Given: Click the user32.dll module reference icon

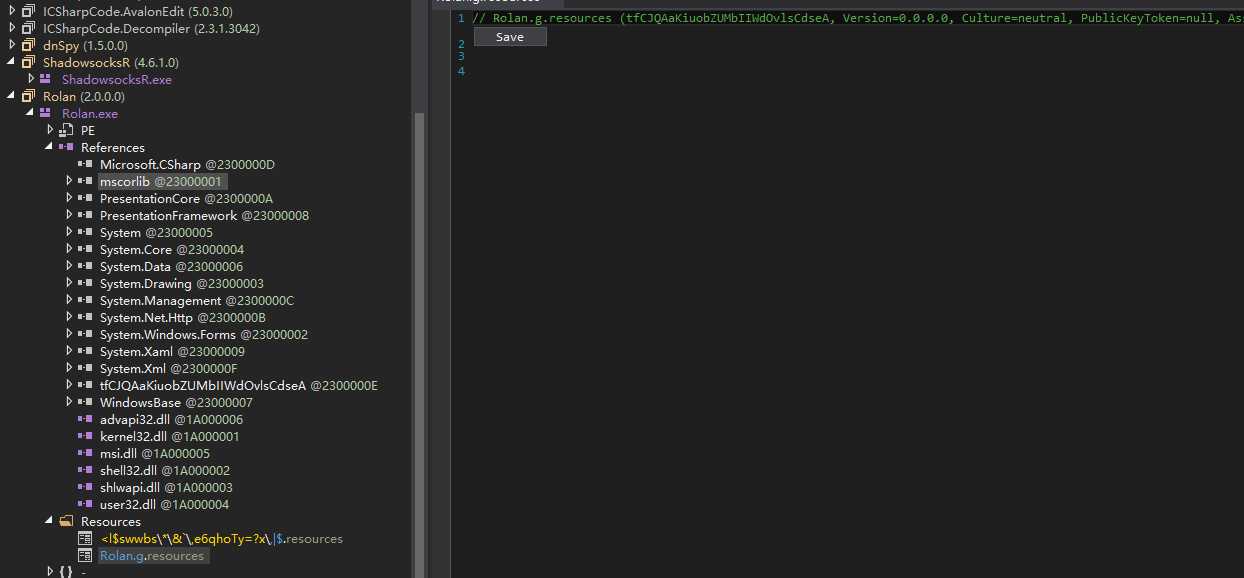Looking at the screenshot, I should tap(85, 504).
